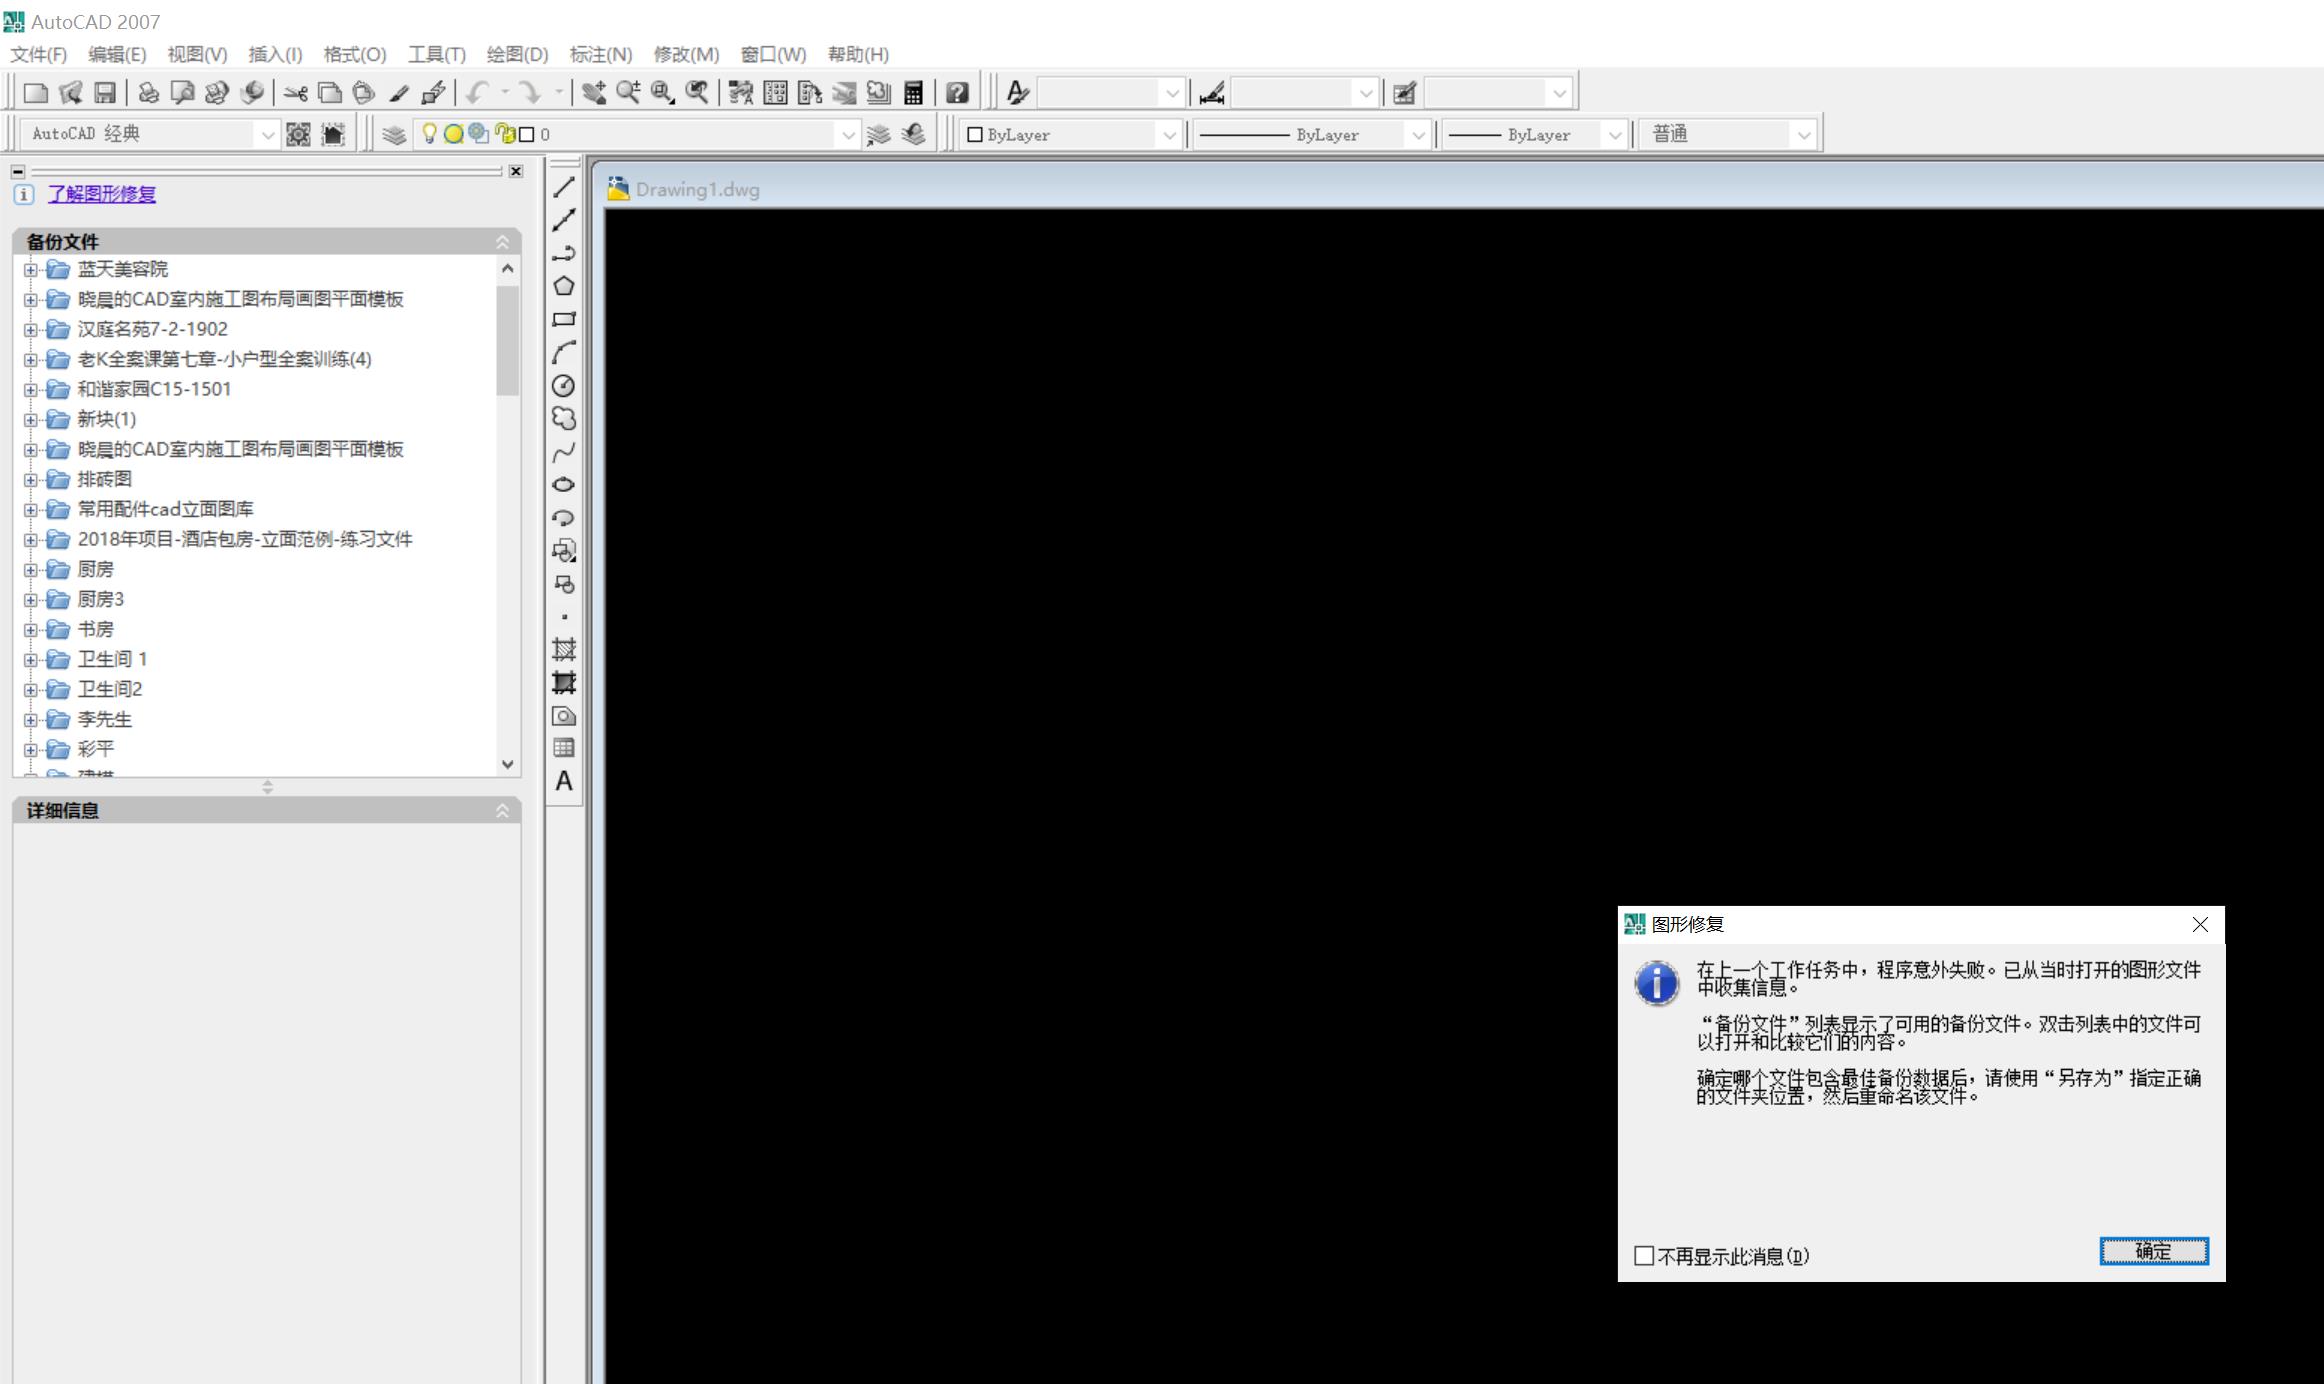Click the layer 0 color square
This screenshot has width=2324, height=1384.
pos(527,134)
